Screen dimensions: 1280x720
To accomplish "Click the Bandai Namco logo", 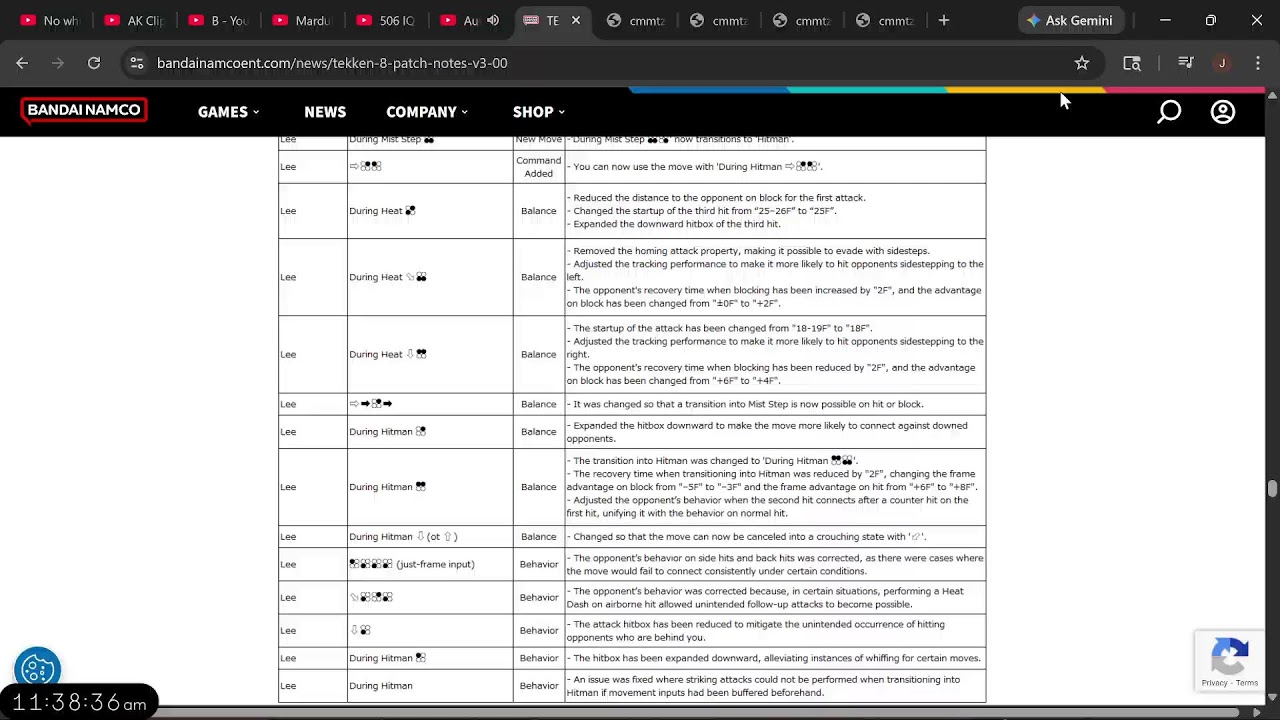I will tap(84, 110).
